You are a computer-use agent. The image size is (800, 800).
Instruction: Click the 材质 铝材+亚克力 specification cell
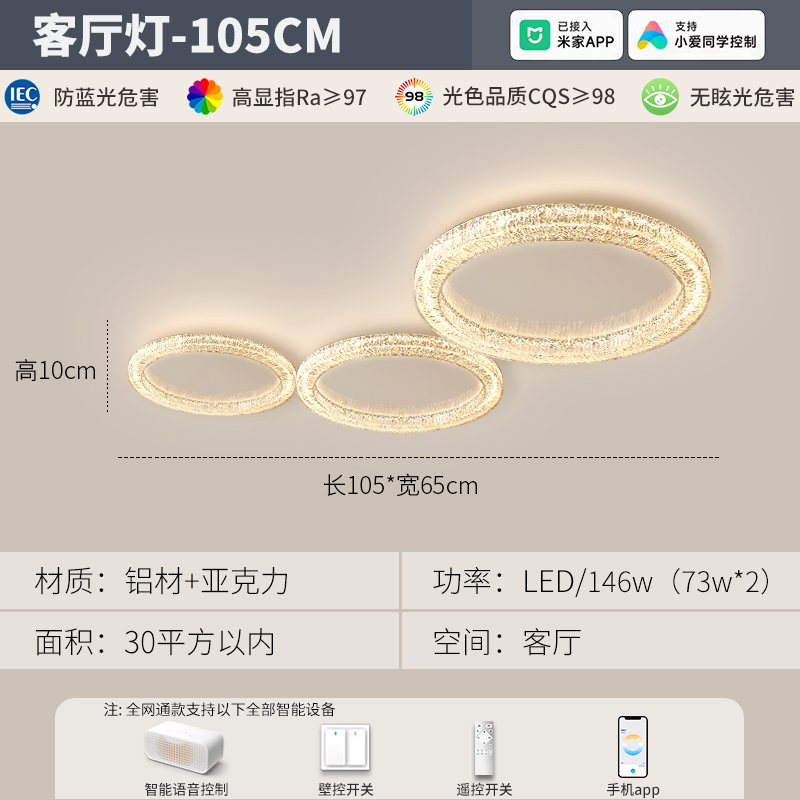point(199,581)
